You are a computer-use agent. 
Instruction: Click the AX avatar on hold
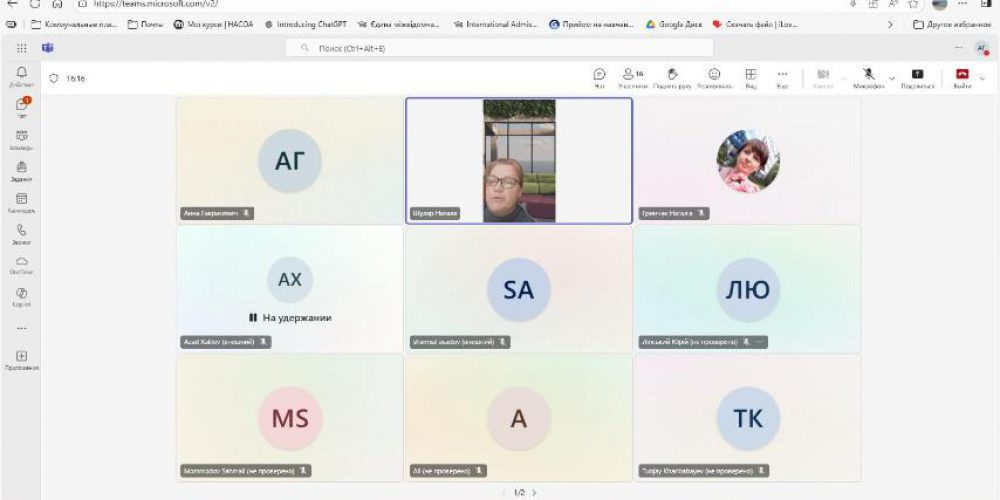coord(290,279)
